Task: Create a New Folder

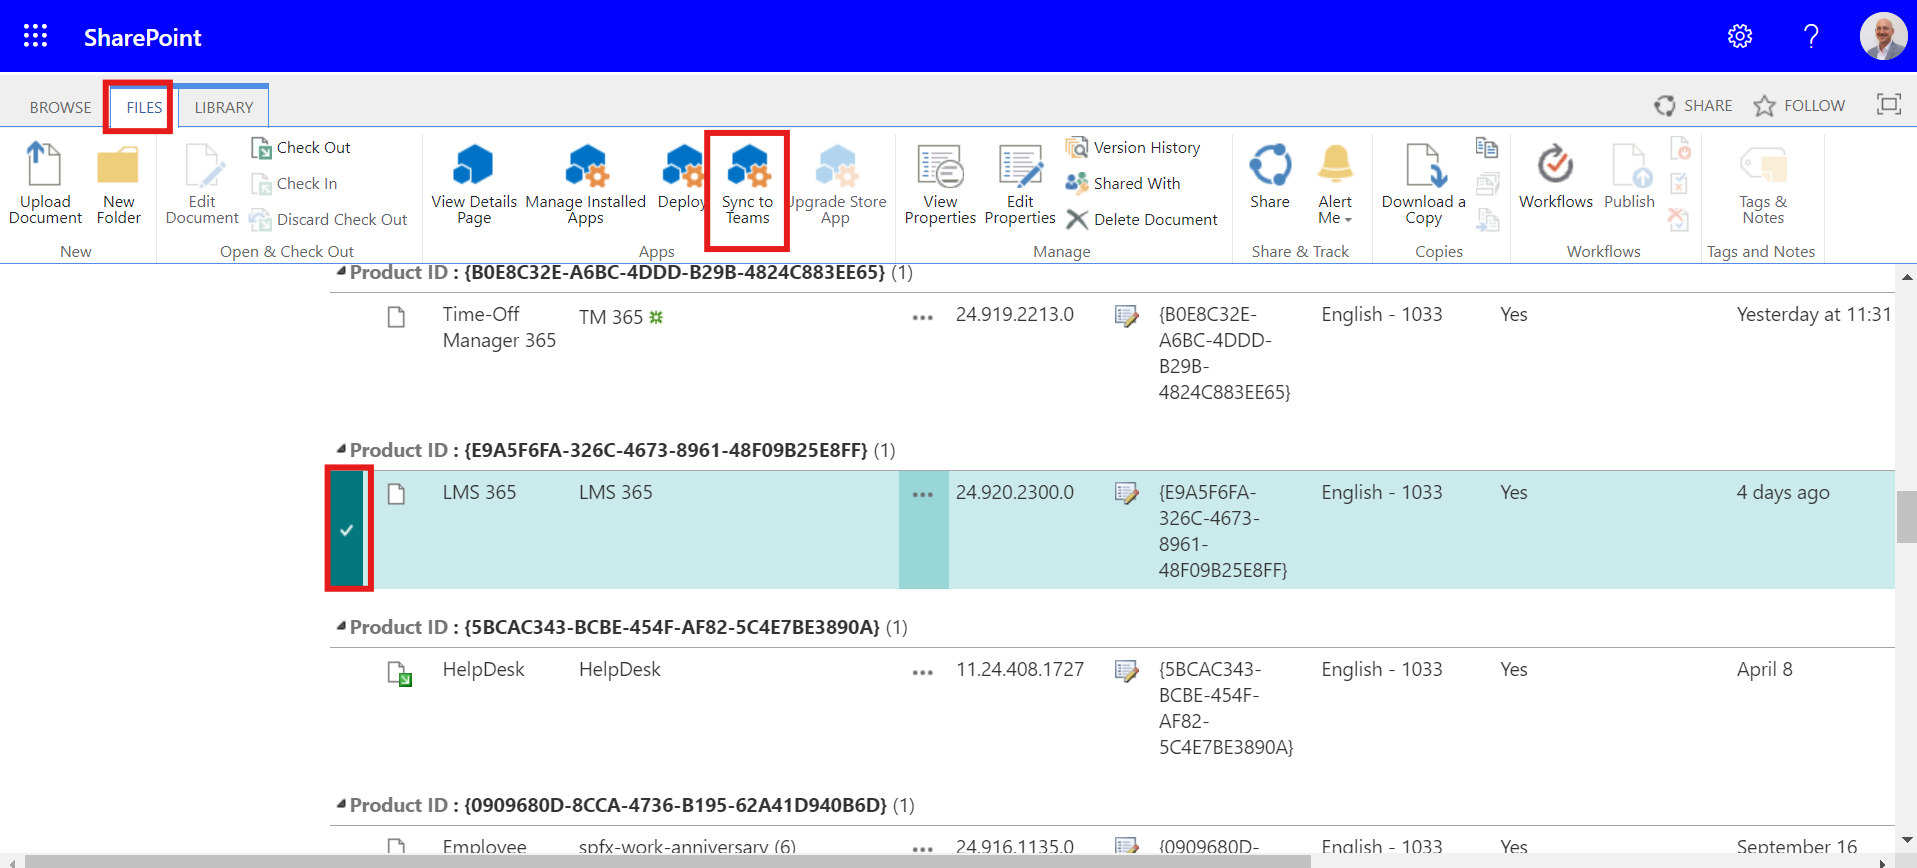Action: pyautogui.click(x=118, y=183)
